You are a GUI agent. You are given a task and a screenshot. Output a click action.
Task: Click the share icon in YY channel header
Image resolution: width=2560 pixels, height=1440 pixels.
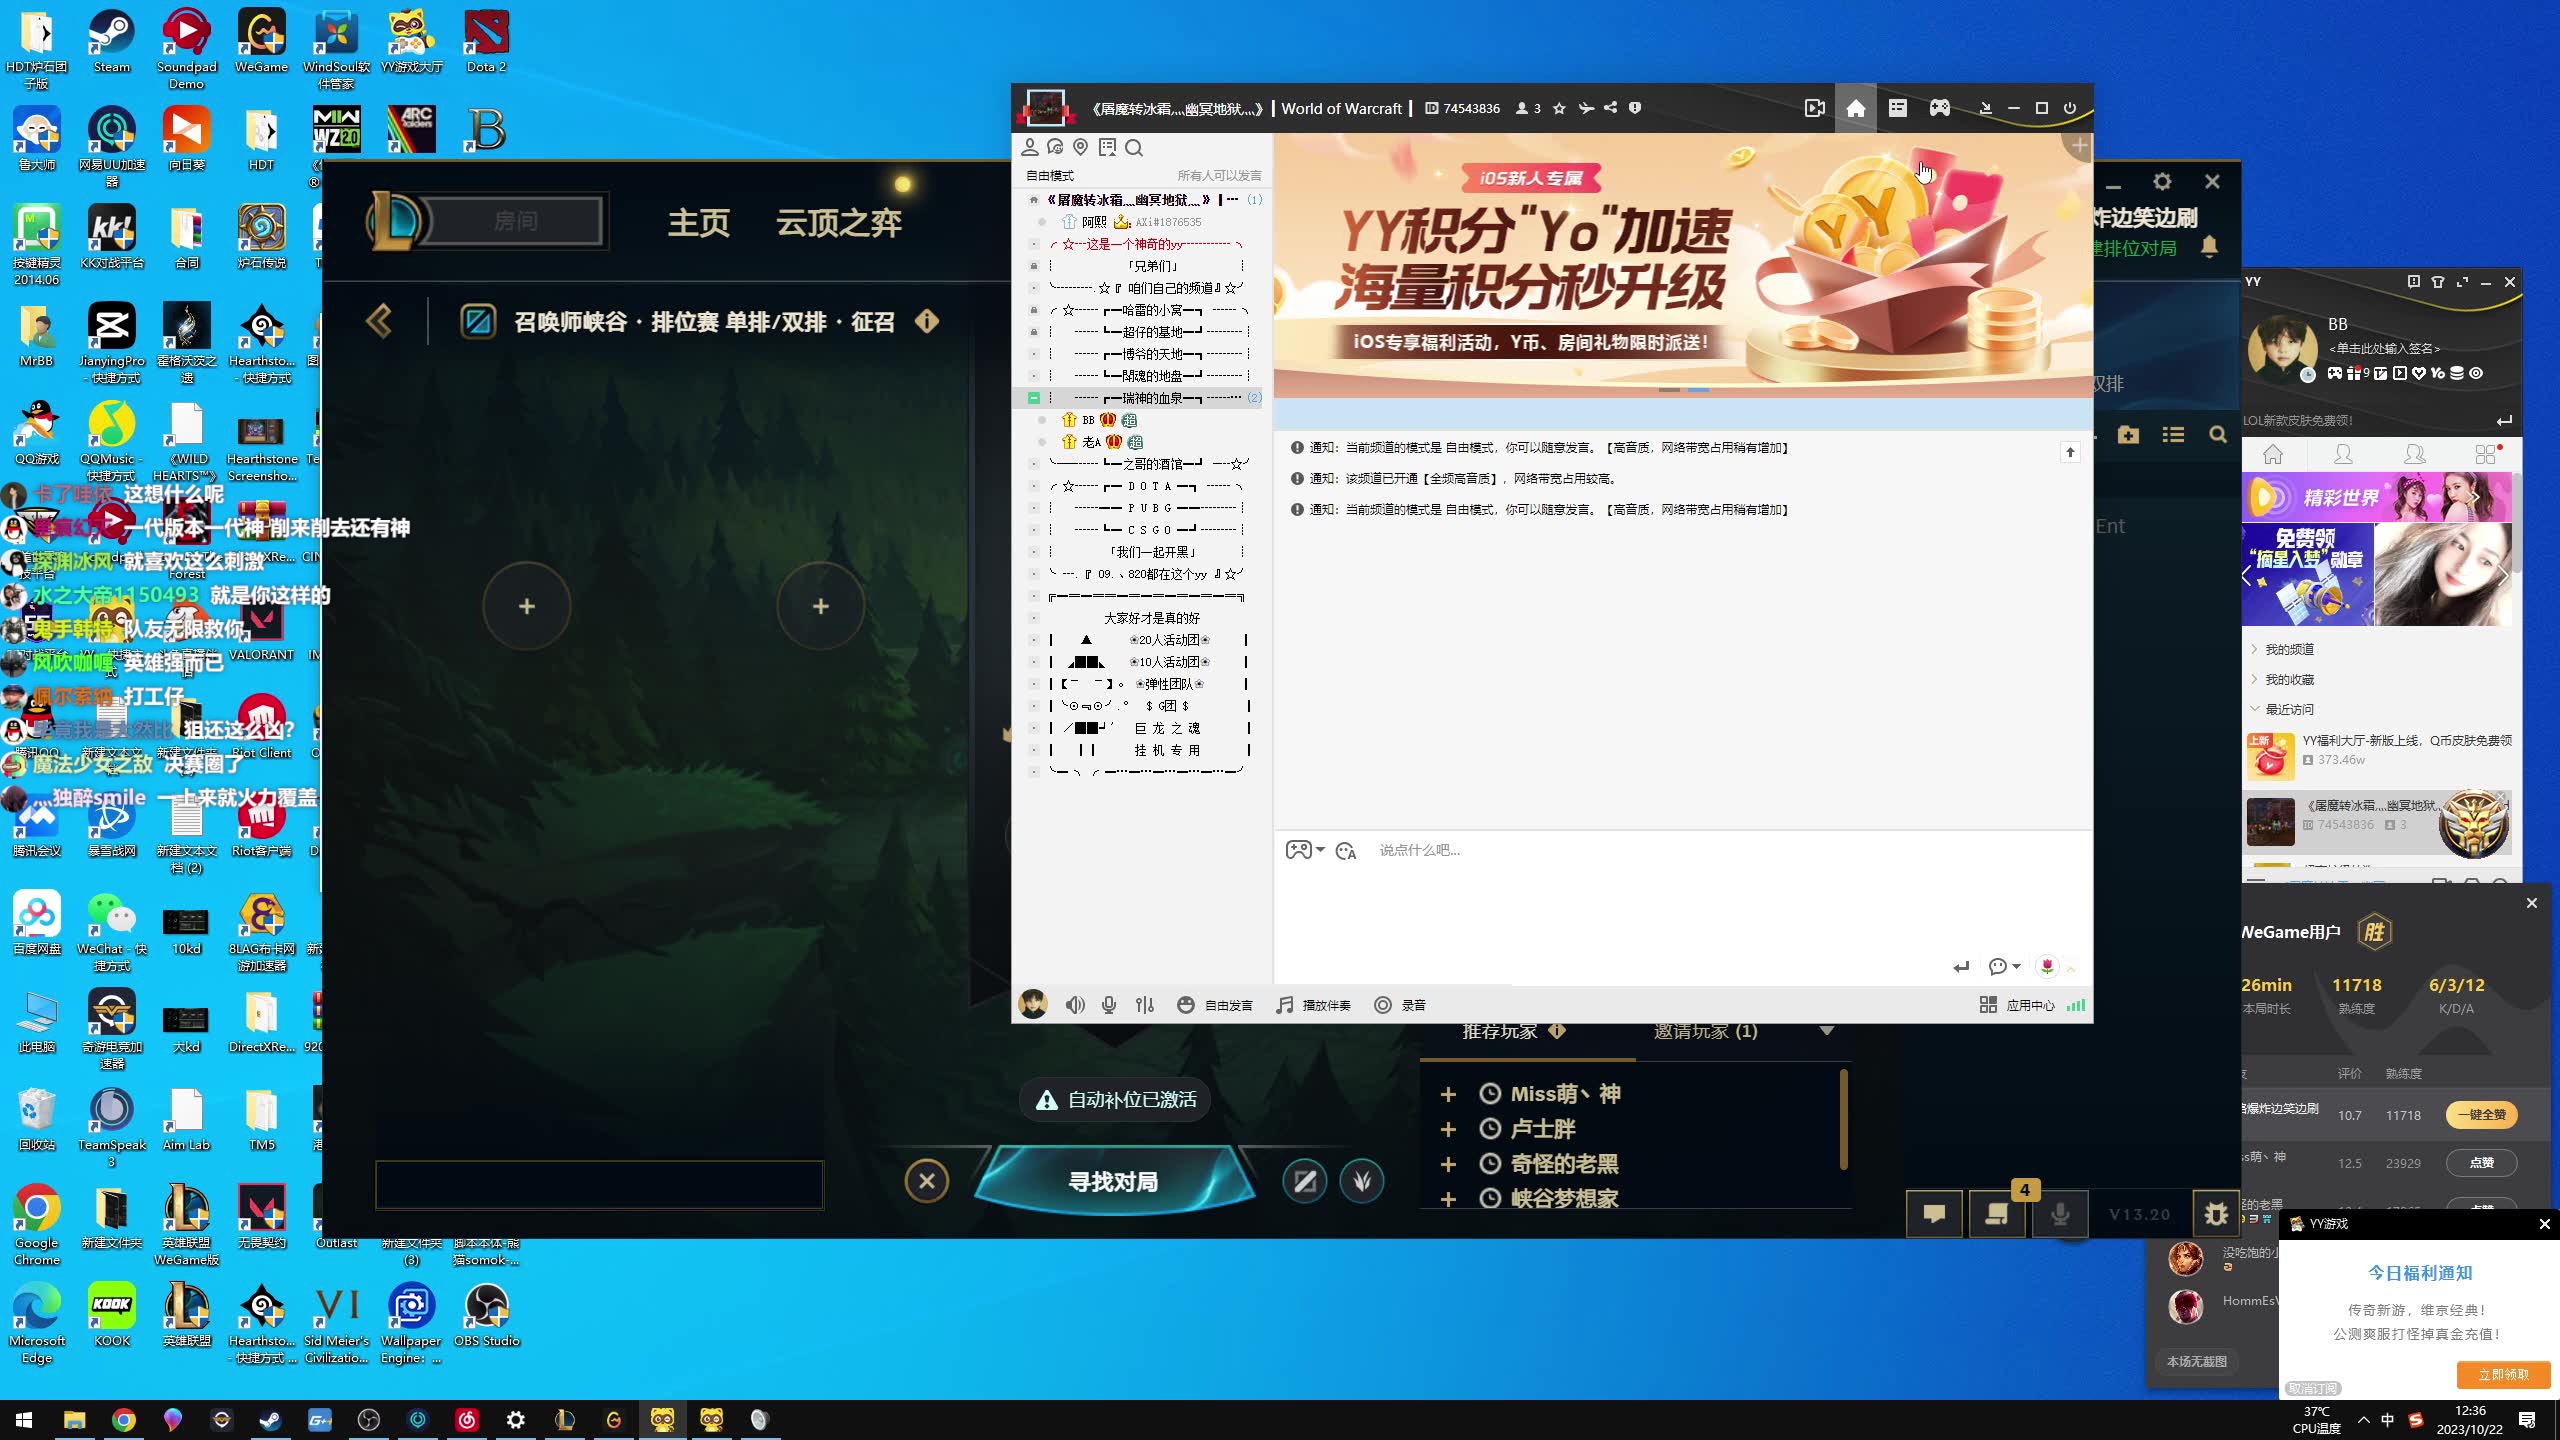tap(1610, 108)
